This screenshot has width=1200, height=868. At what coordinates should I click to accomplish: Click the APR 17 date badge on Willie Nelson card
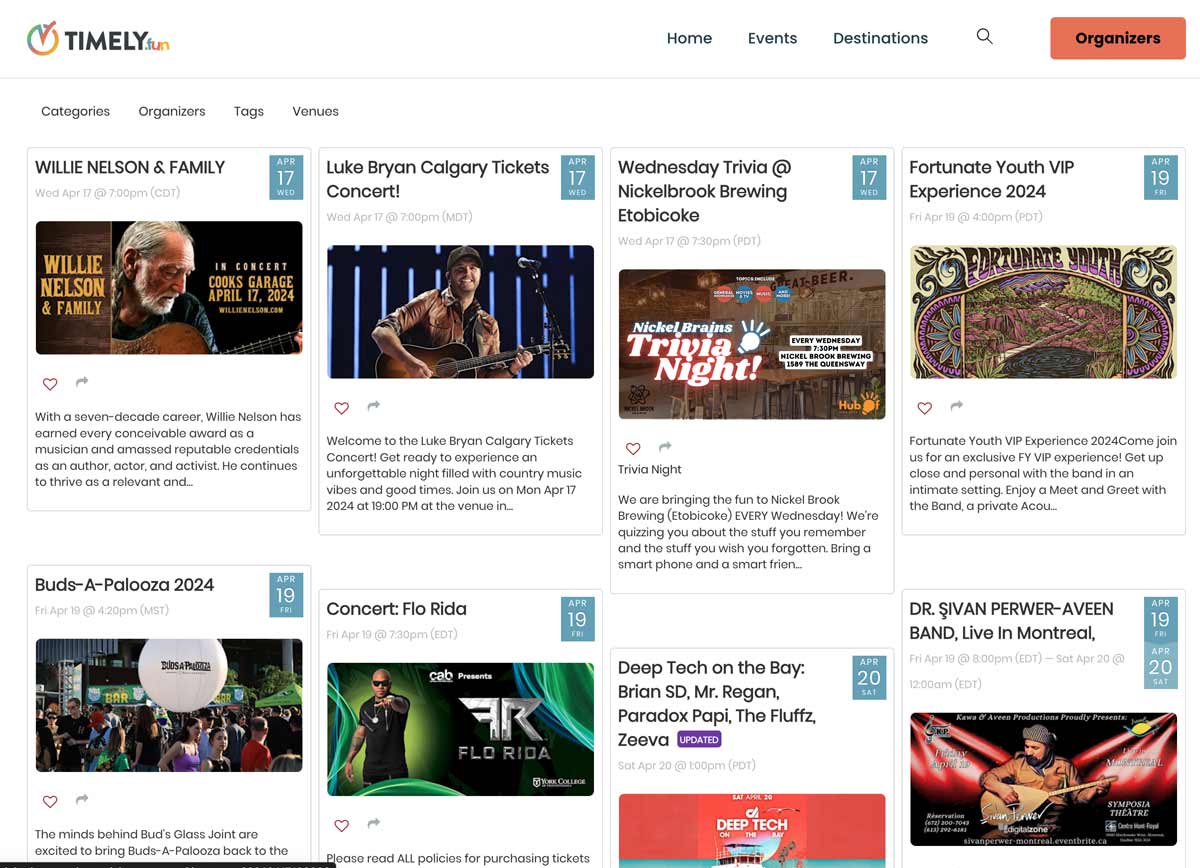coord(286,177)
